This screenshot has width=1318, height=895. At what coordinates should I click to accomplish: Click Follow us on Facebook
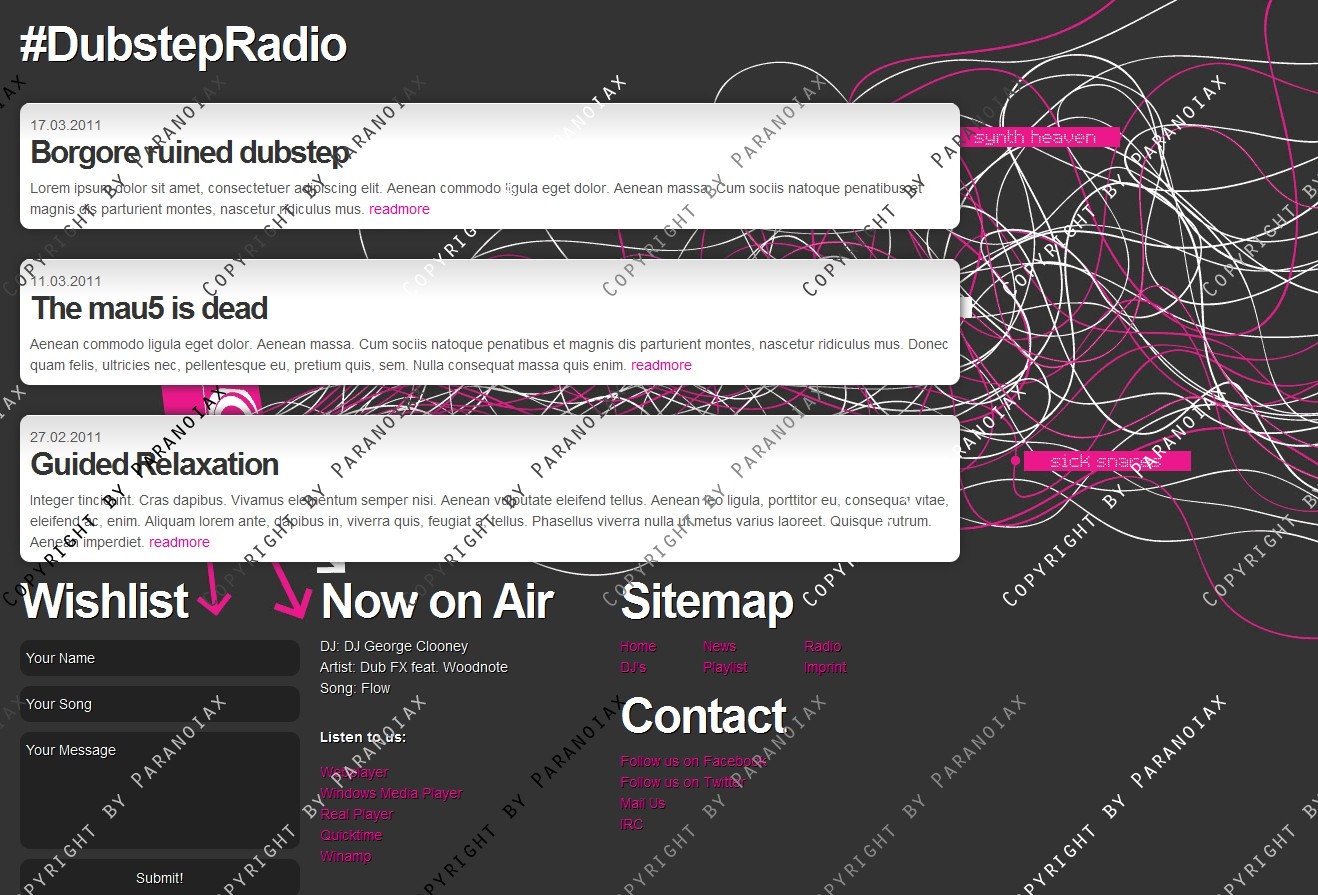693,761
